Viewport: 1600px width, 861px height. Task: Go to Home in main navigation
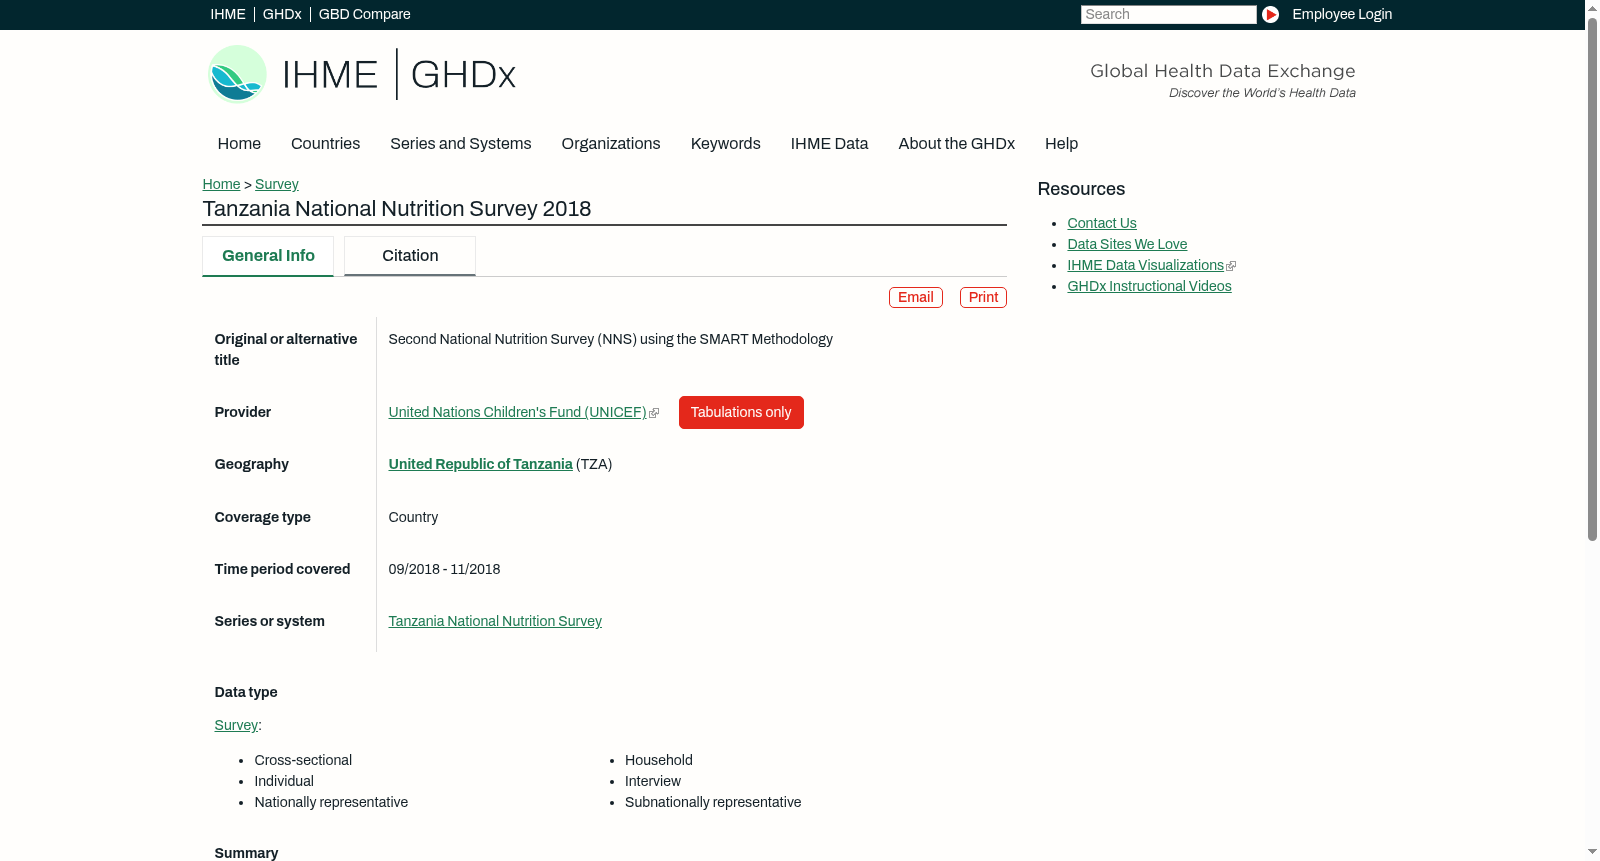pyautogui.click(x=239, y=144)
